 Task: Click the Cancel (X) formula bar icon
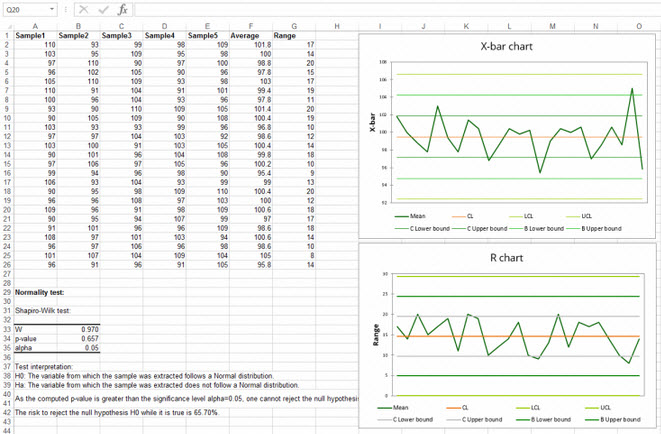(83, 9)
